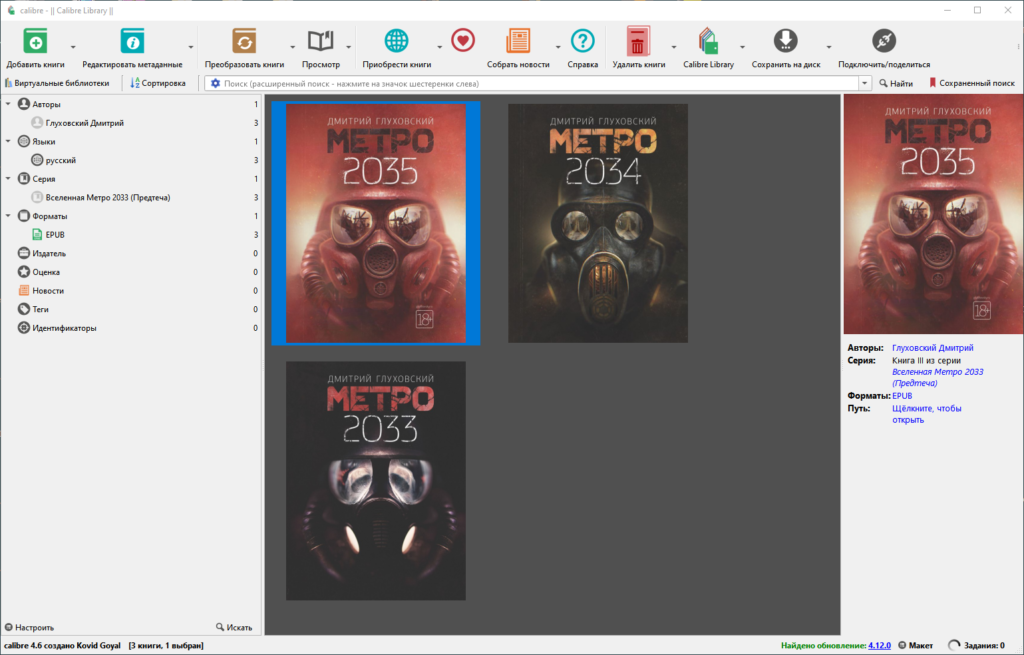Click Виртуальные библиотеки button
The width and height of the screenshot is (1024, 655).
[57, 84]
